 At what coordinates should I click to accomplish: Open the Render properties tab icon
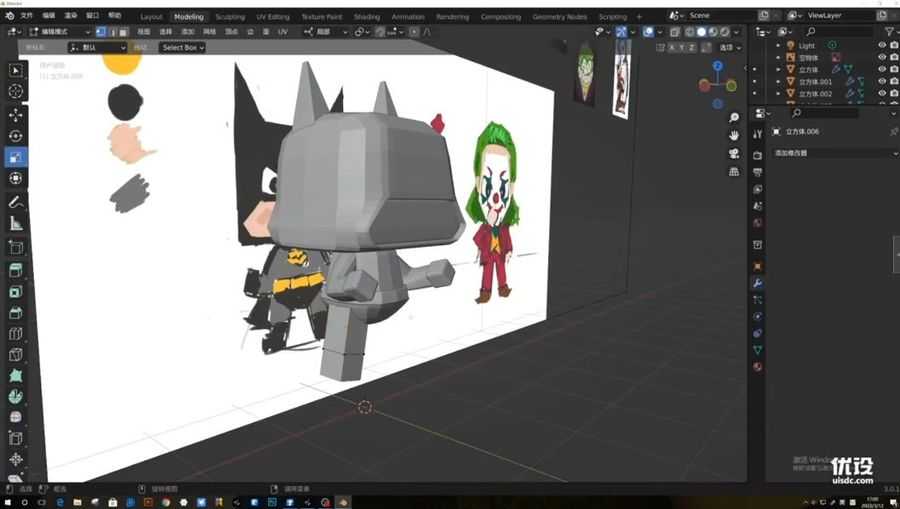[758, 155]
